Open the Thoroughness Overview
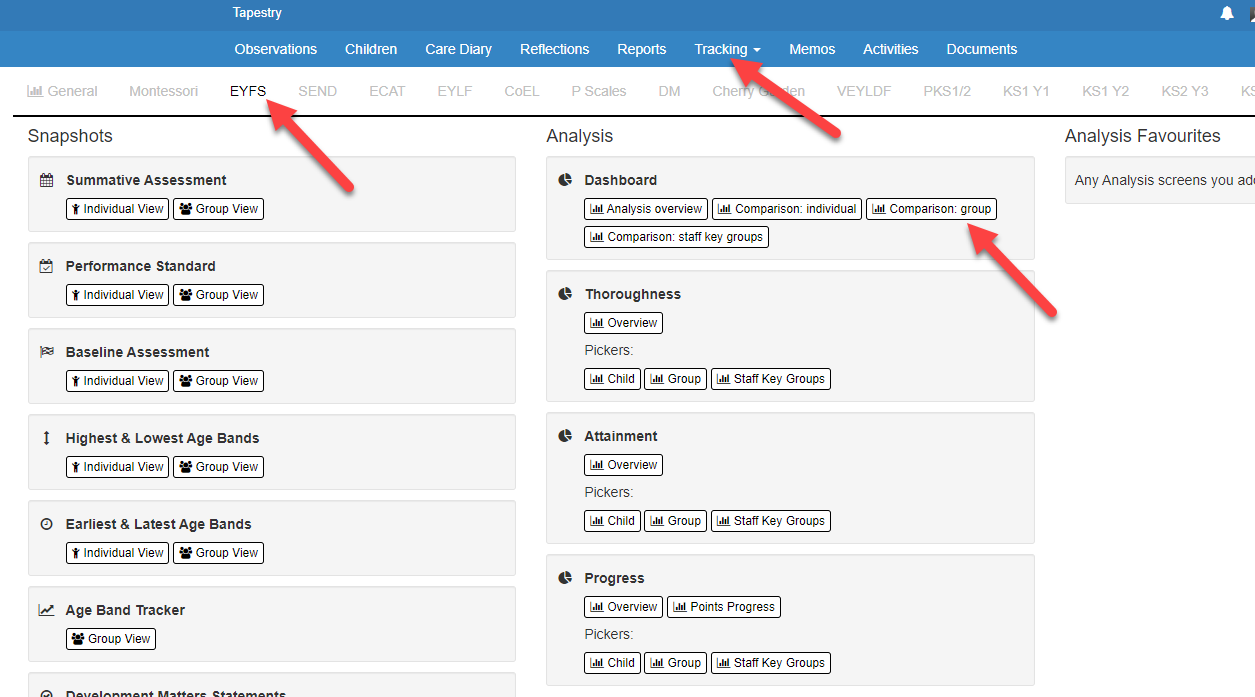Viewport: 1255px width, 697px height. point(624,323)
